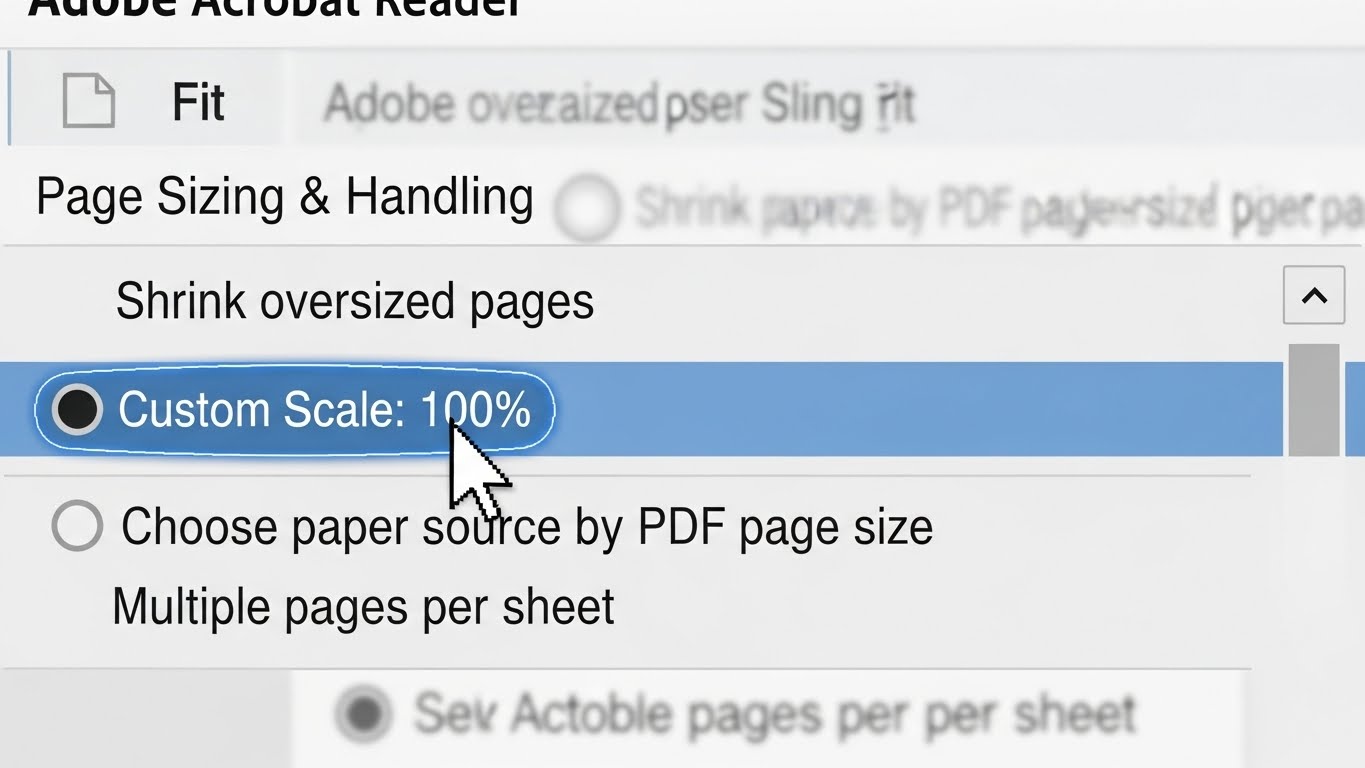Image resolution: width=1365 pixels, height=768 pixels.
Task: Click the page icon beside Fit
Action: pyautogui.click(x=88, y=101)
